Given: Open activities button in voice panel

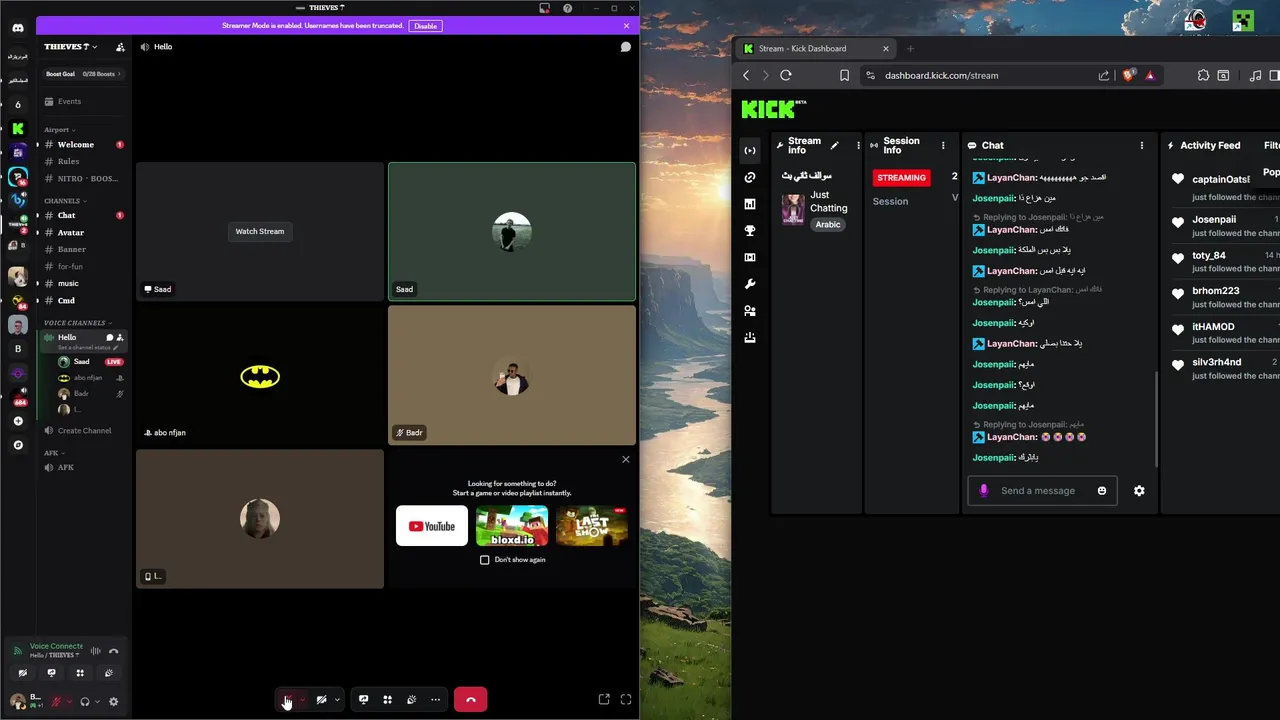Looking at the screenshot, I should [x=80, y=673].
